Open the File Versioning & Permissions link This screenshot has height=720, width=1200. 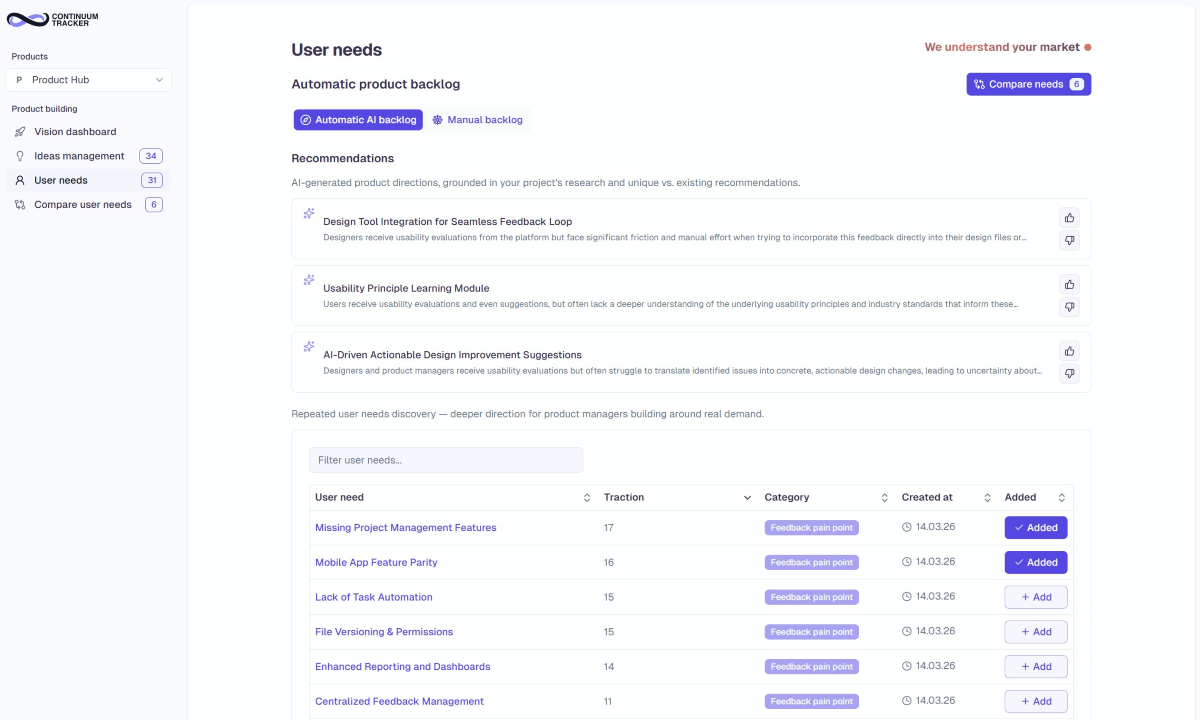click(384, 632)
